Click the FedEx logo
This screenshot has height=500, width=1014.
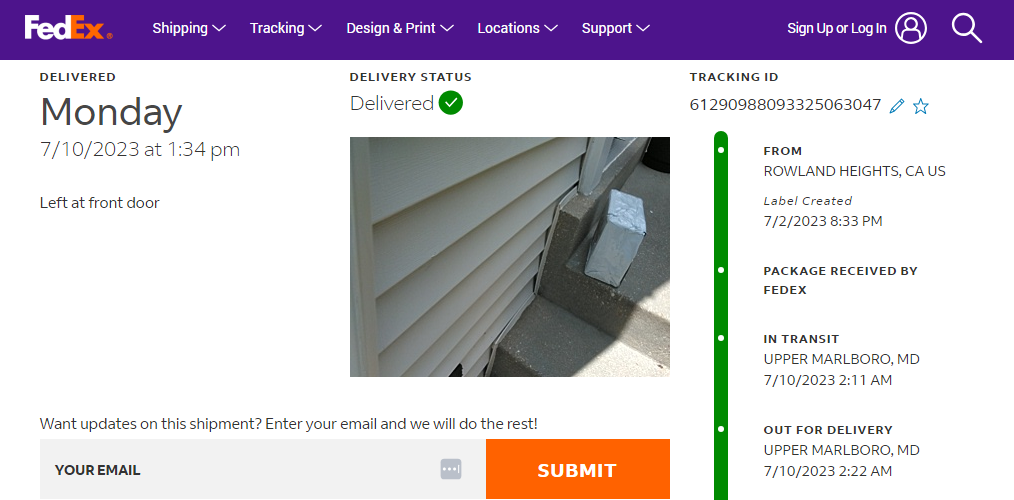click(68, 28)
